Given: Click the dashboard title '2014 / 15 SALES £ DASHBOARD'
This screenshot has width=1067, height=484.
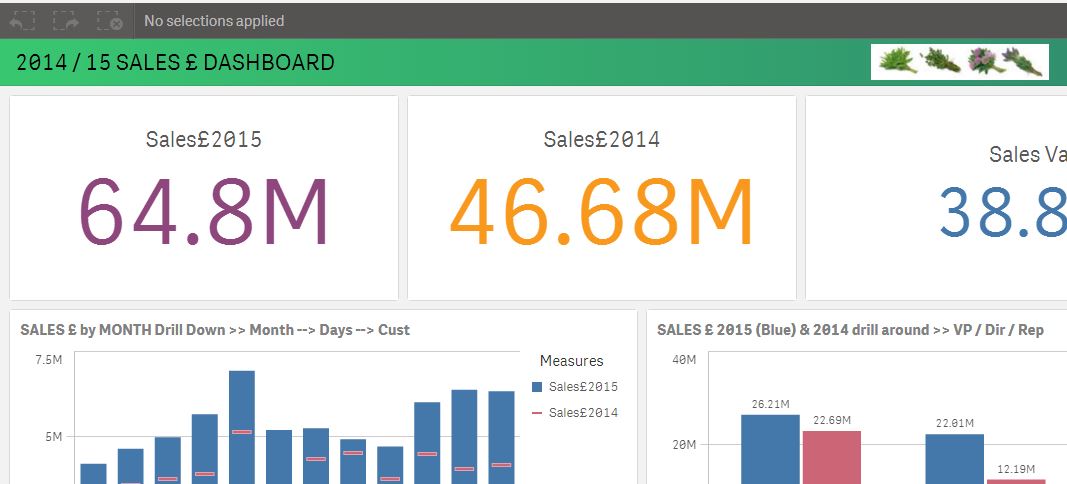Looking at the screenshot, I should coord(175,63).
